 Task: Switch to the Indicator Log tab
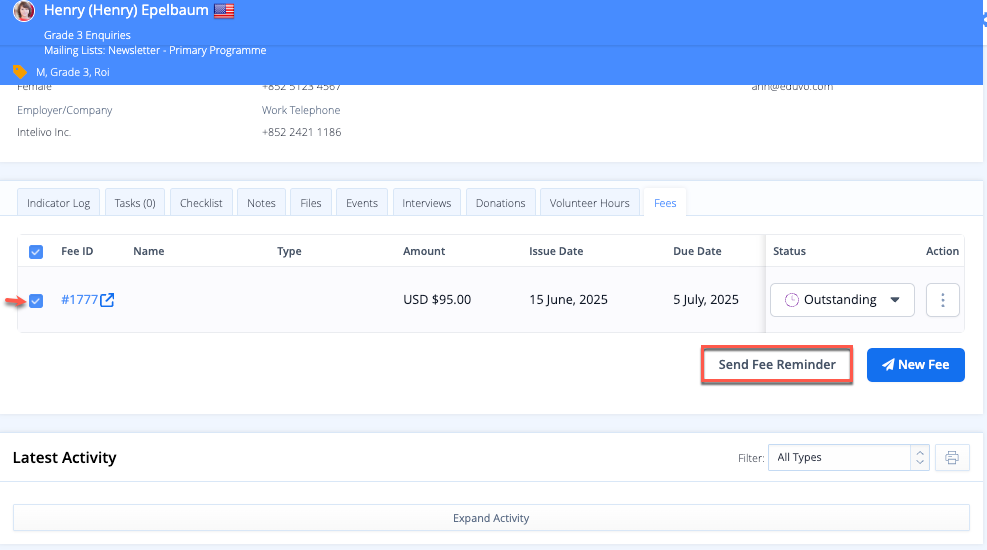pyautogui.click(x=58, y=203)
